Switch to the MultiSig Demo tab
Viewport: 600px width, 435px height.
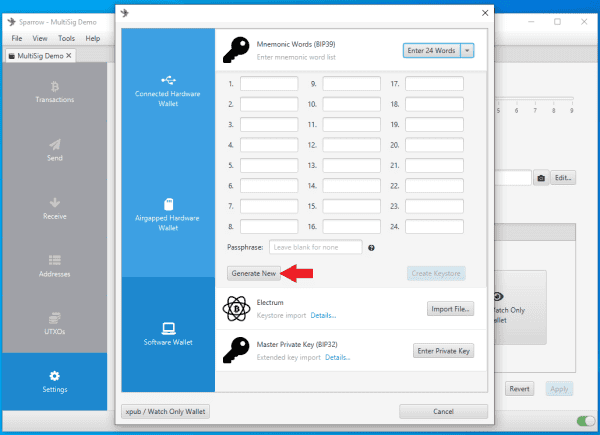click(40, 56)
